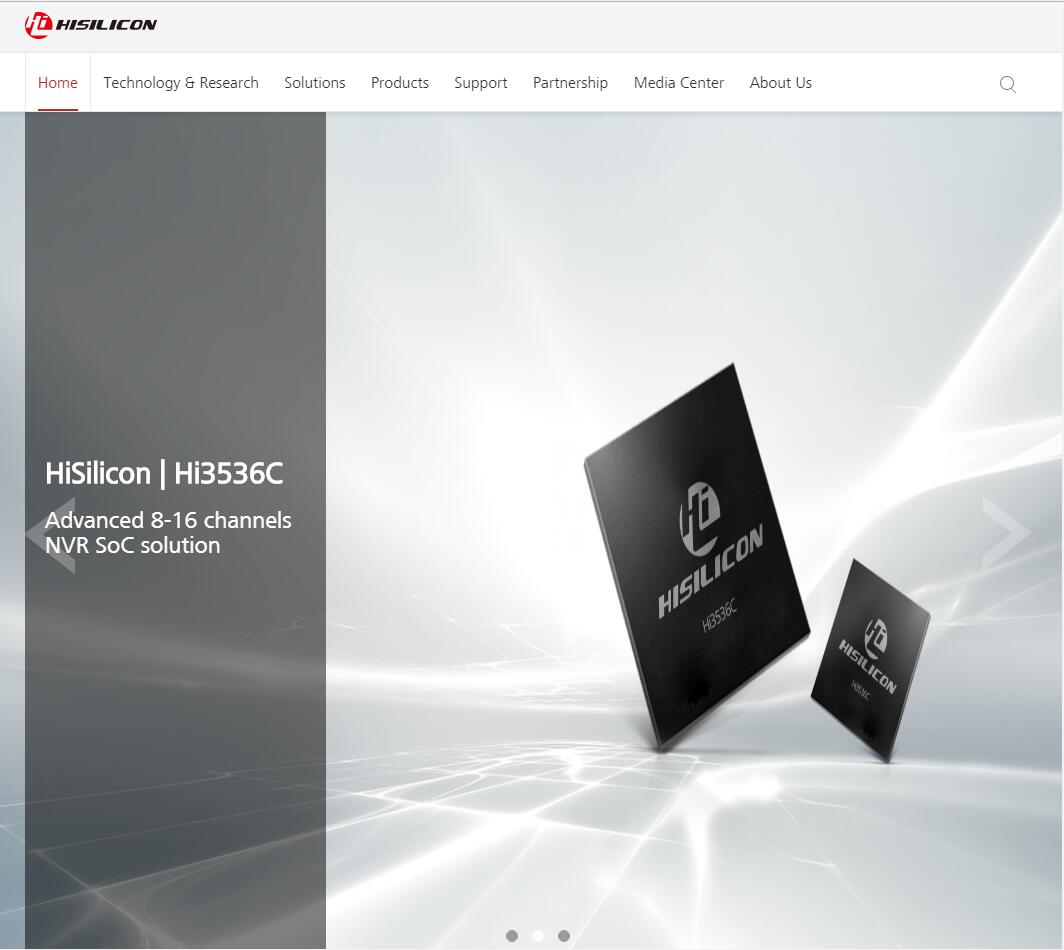Advance to next slide arrow
This screenshot has height=950, width=1064.
[x=1006, y=534]
